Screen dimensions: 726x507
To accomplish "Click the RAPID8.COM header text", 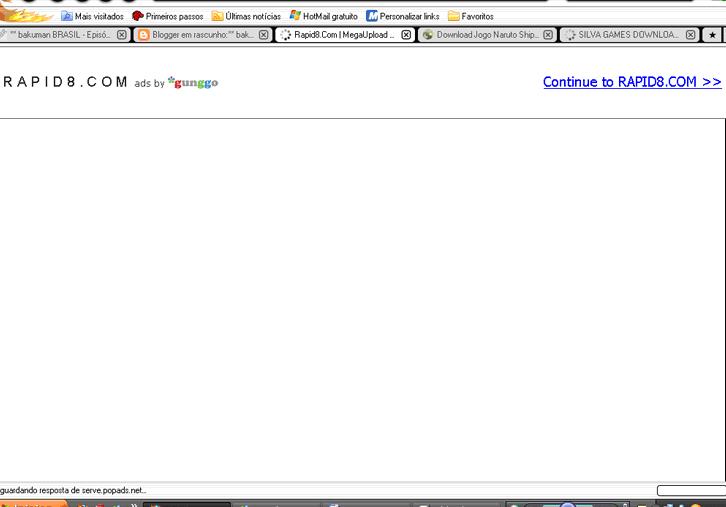I will (65, 82).
